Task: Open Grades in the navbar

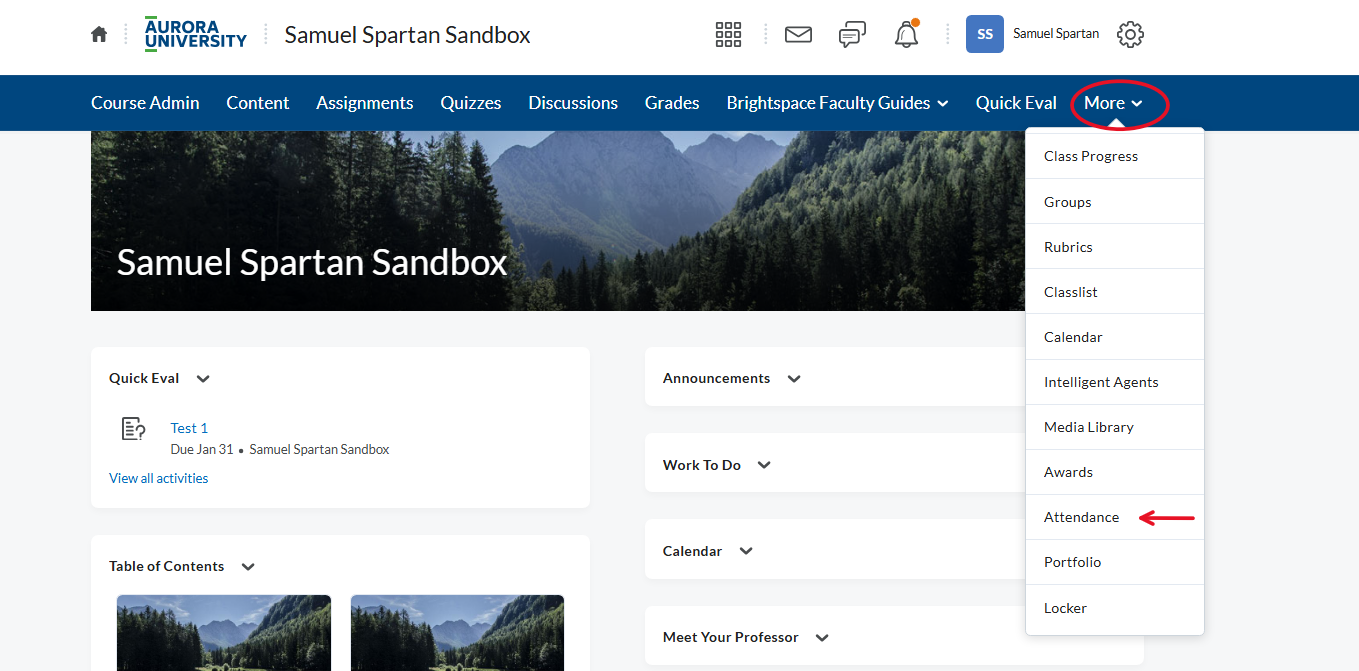Action: pos(672,103)
